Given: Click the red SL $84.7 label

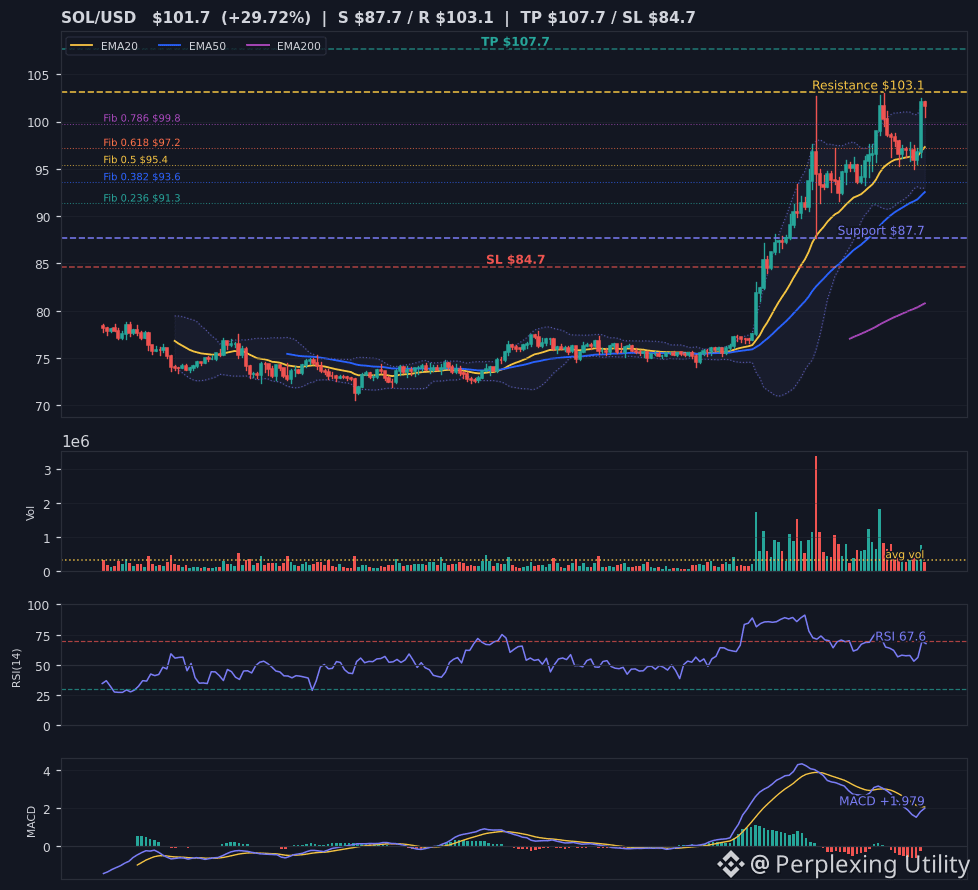Looking at the screenshot, I should [516, 259].
